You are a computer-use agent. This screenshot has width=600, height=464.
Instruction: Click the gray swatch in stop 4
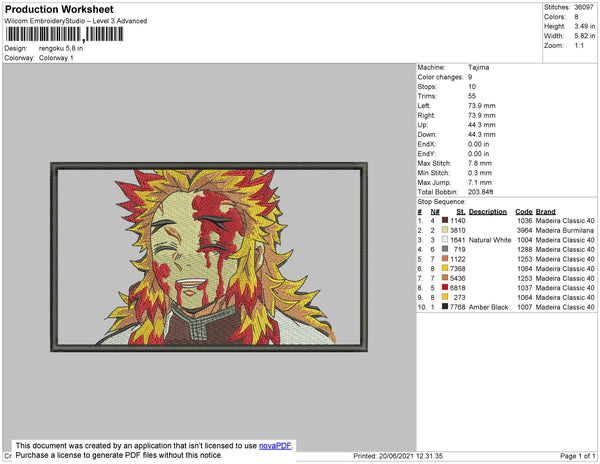tap(445, 249)
